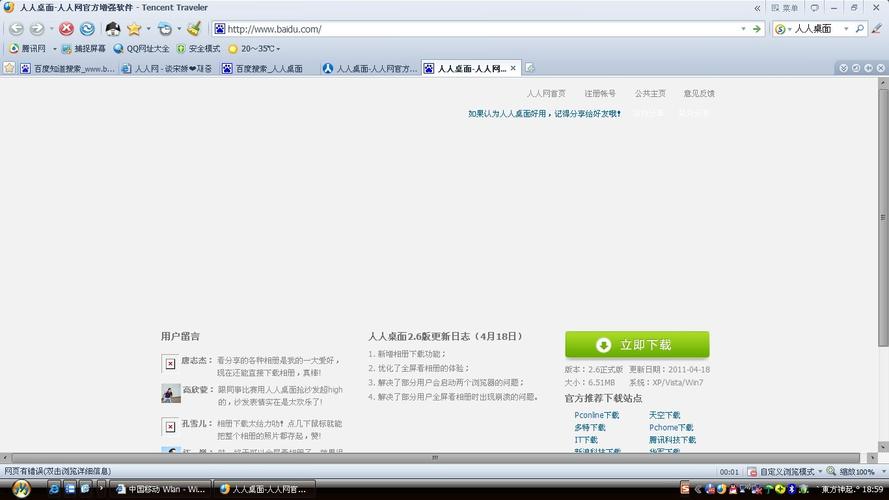
Task: Go to address with green arrow
Action: (756, 29)
